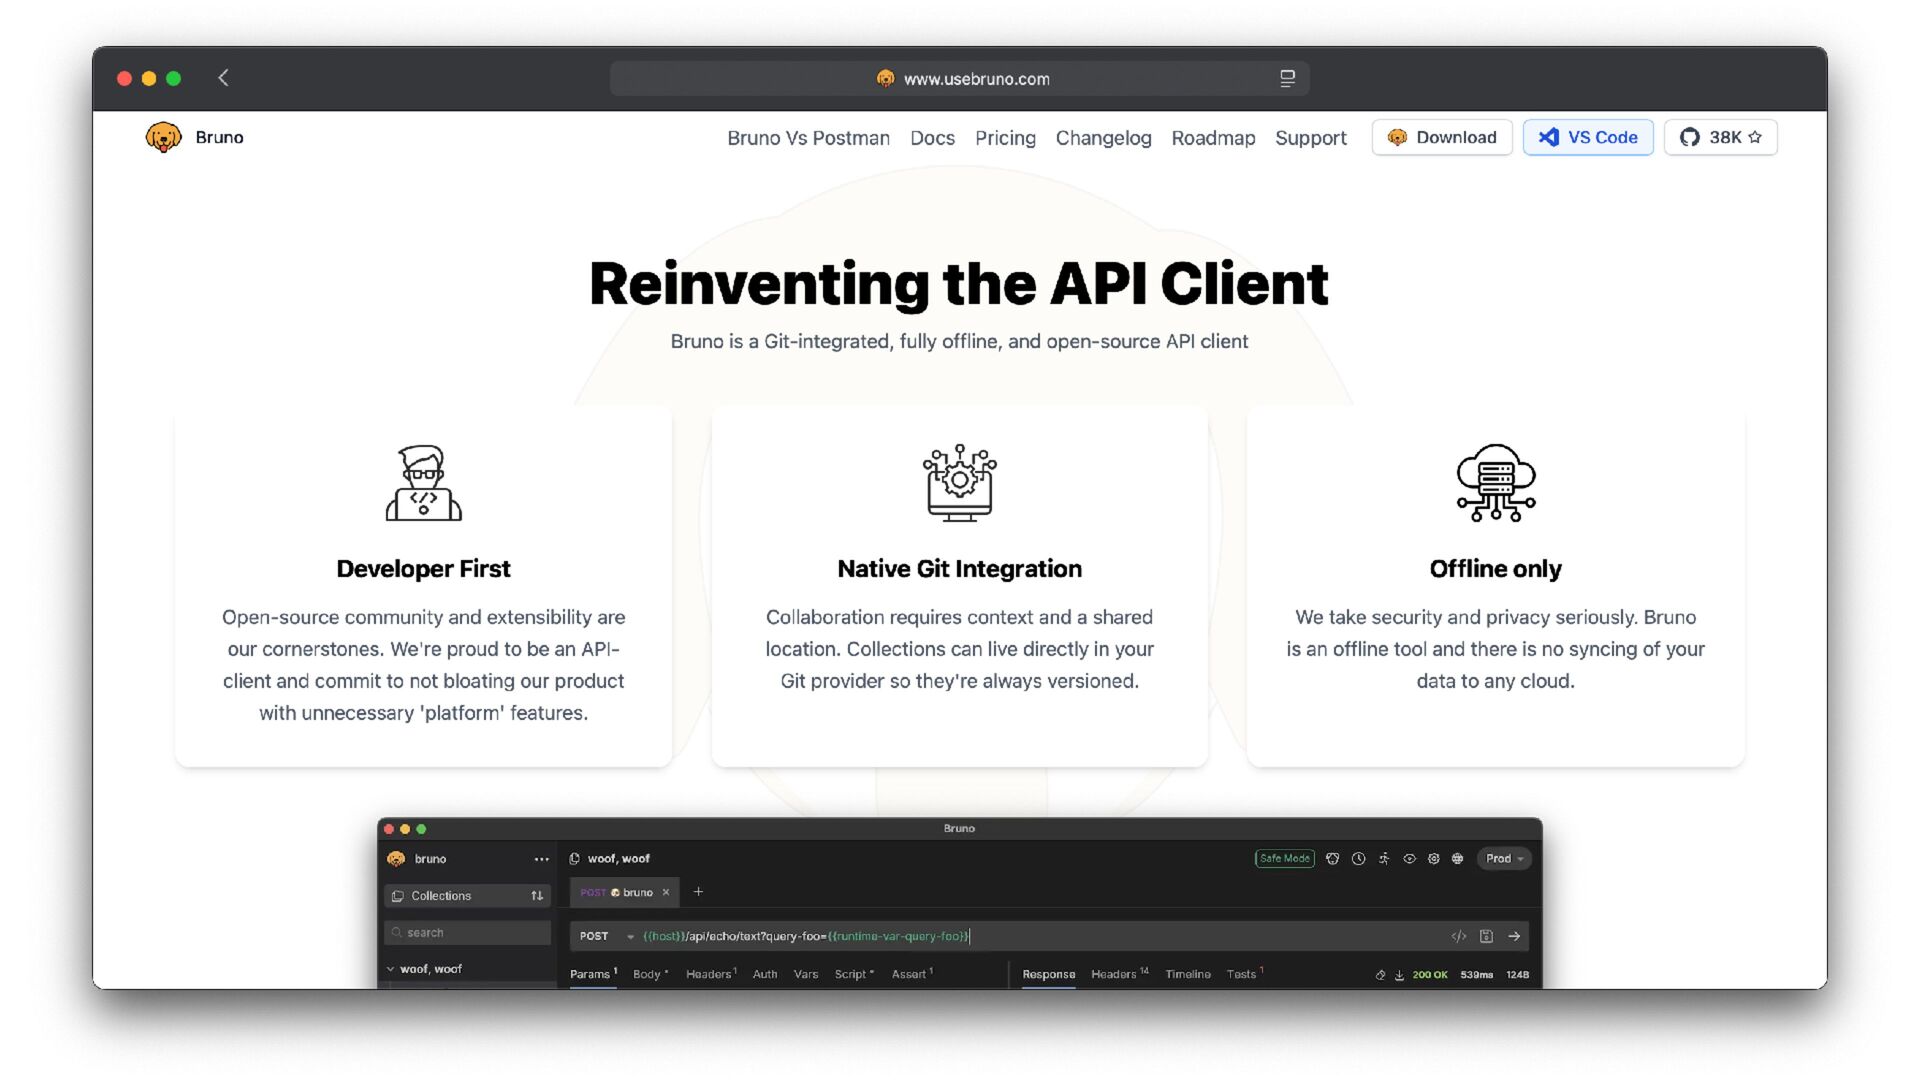Click the Download button

(1441, 137)
